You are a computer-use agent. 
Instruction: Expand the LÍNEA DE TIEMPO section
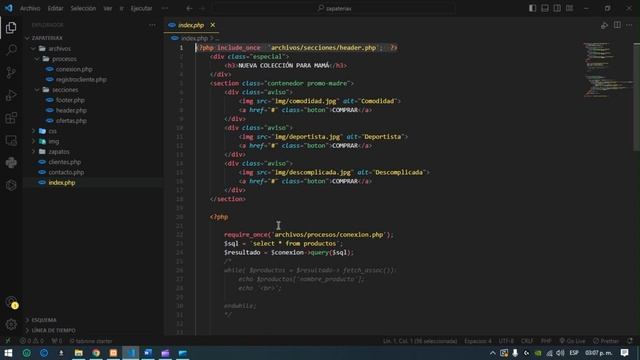pos(93,330)
